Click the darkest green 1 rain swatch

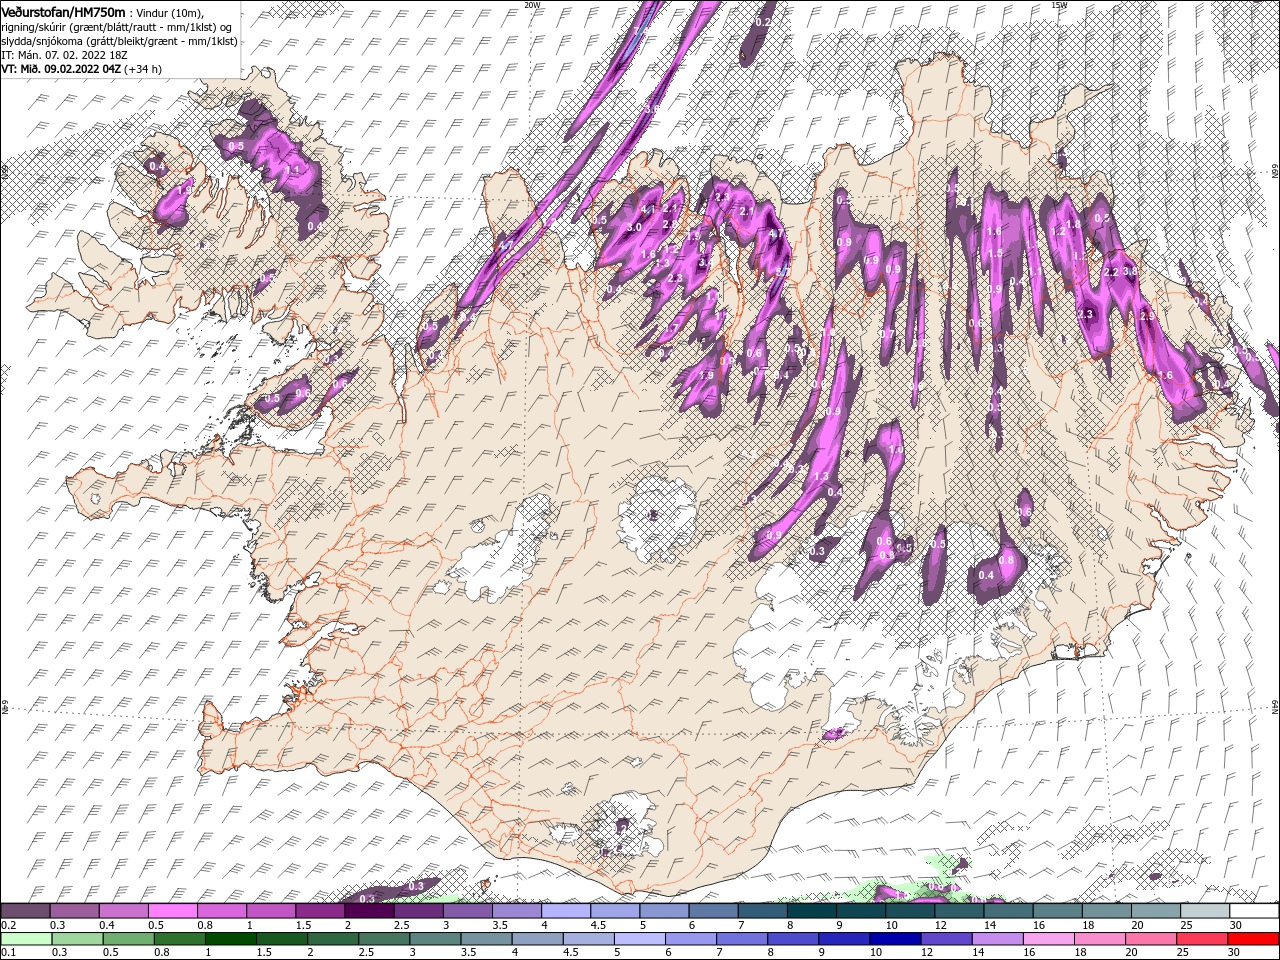[x=231, y=938]
